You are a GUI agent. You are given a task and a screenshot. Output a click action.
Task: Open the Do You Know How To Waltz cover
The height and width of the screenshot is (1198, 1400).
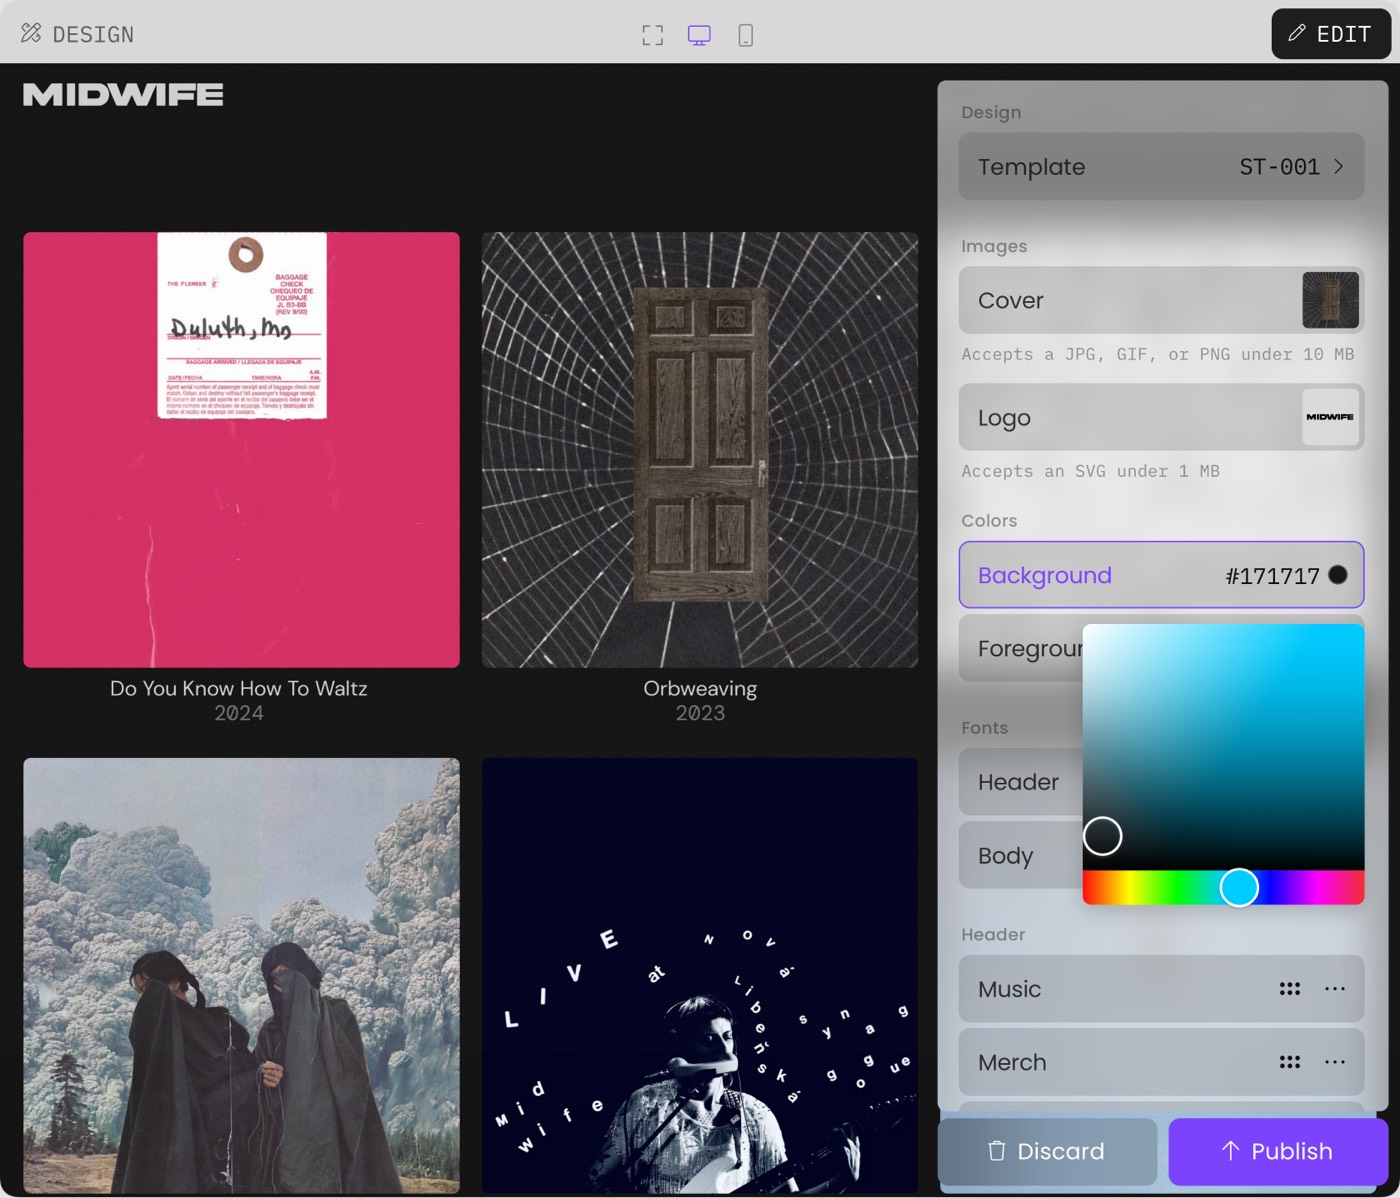pos(241,450)
